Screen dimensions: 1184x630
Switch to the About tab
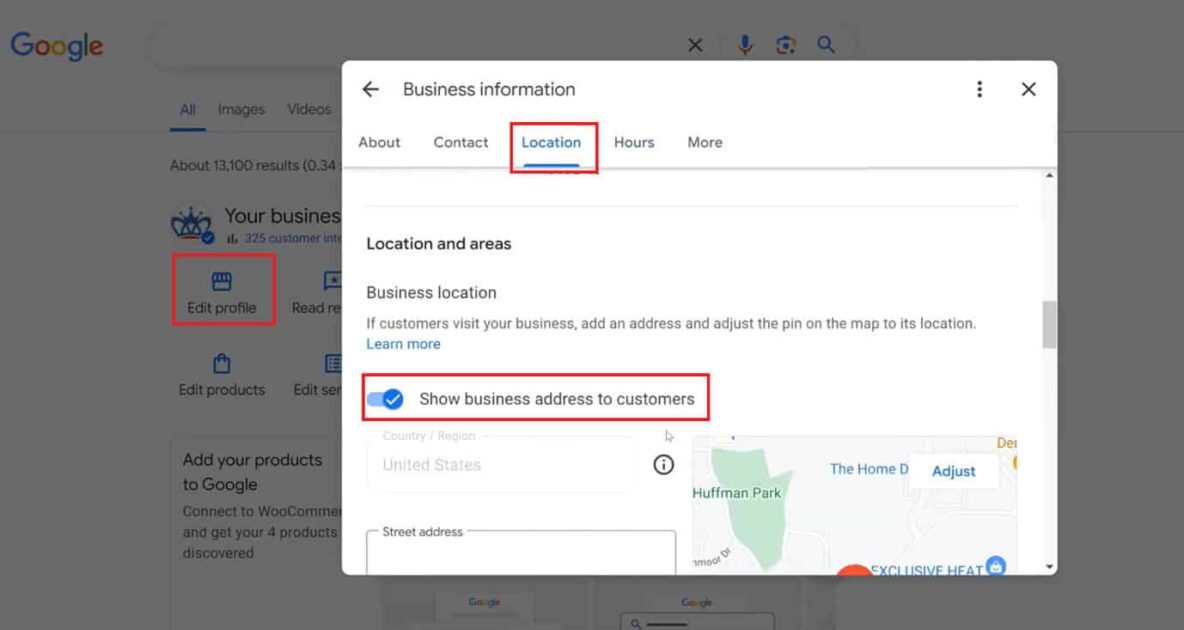(379, 142)
